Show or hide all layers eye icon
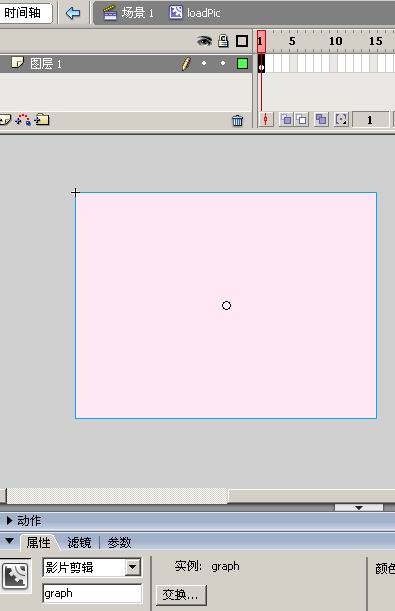395x611 pixels. pos(204,41)
